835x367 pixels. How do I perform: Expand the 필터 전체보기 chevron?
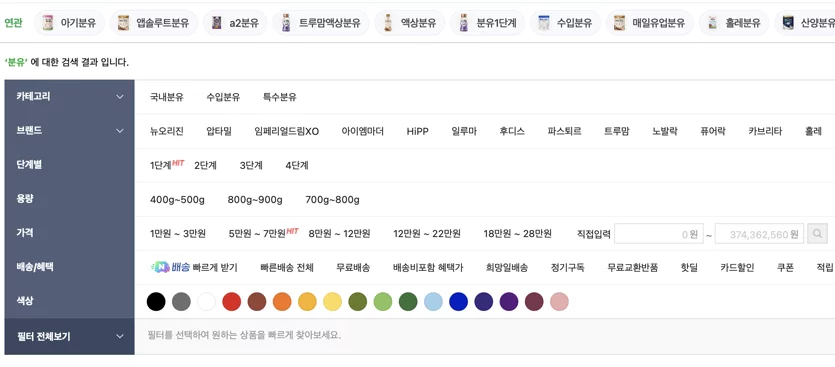coord(120,337)
